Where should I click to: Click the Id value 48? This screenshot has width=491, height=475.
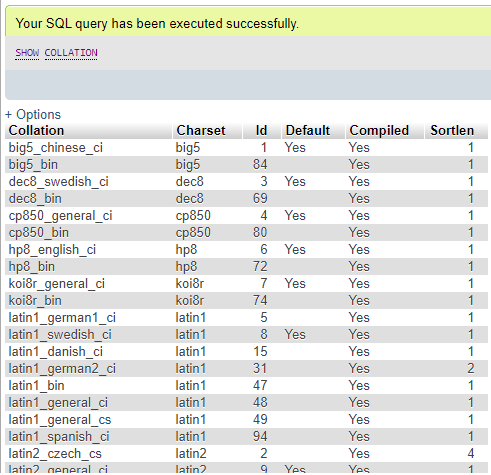[x=260, y=403]
